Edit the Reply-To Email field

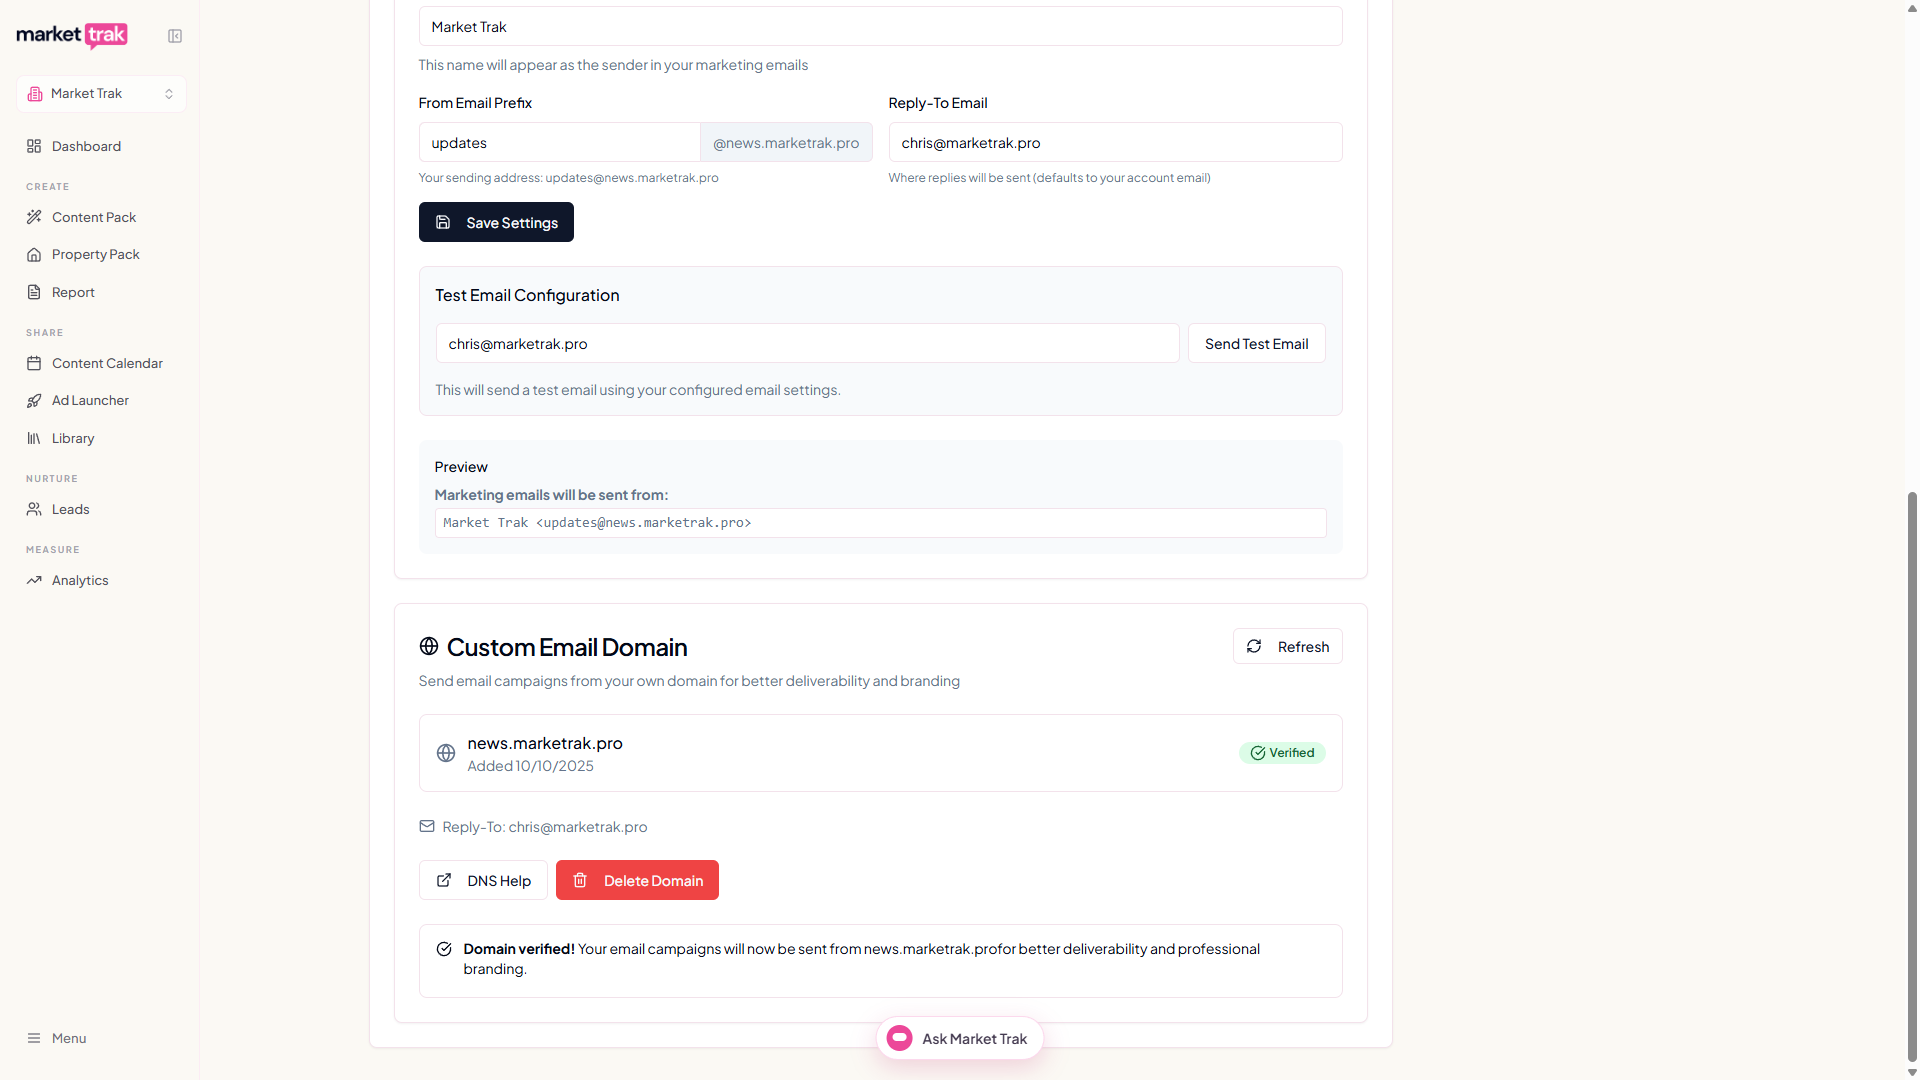pos(1115,143)
